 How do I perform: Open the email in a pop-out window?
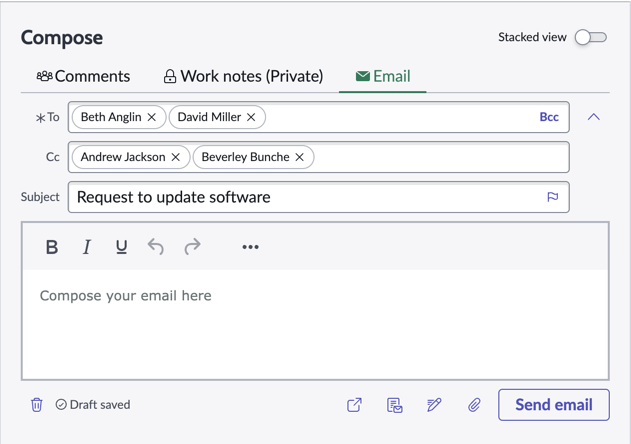point(355,405)
